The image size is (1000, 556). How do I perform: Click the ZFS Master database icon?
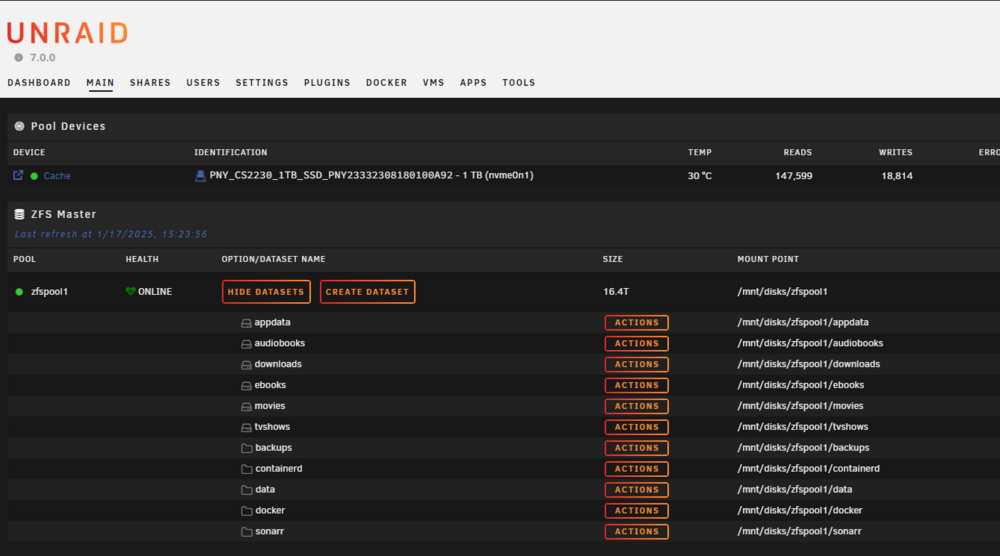tap(19, 214)
